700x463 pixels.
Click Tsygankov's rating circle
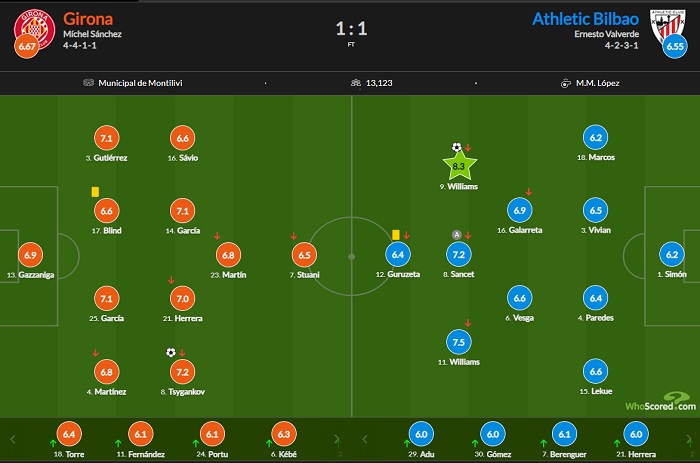pos(181,372)
